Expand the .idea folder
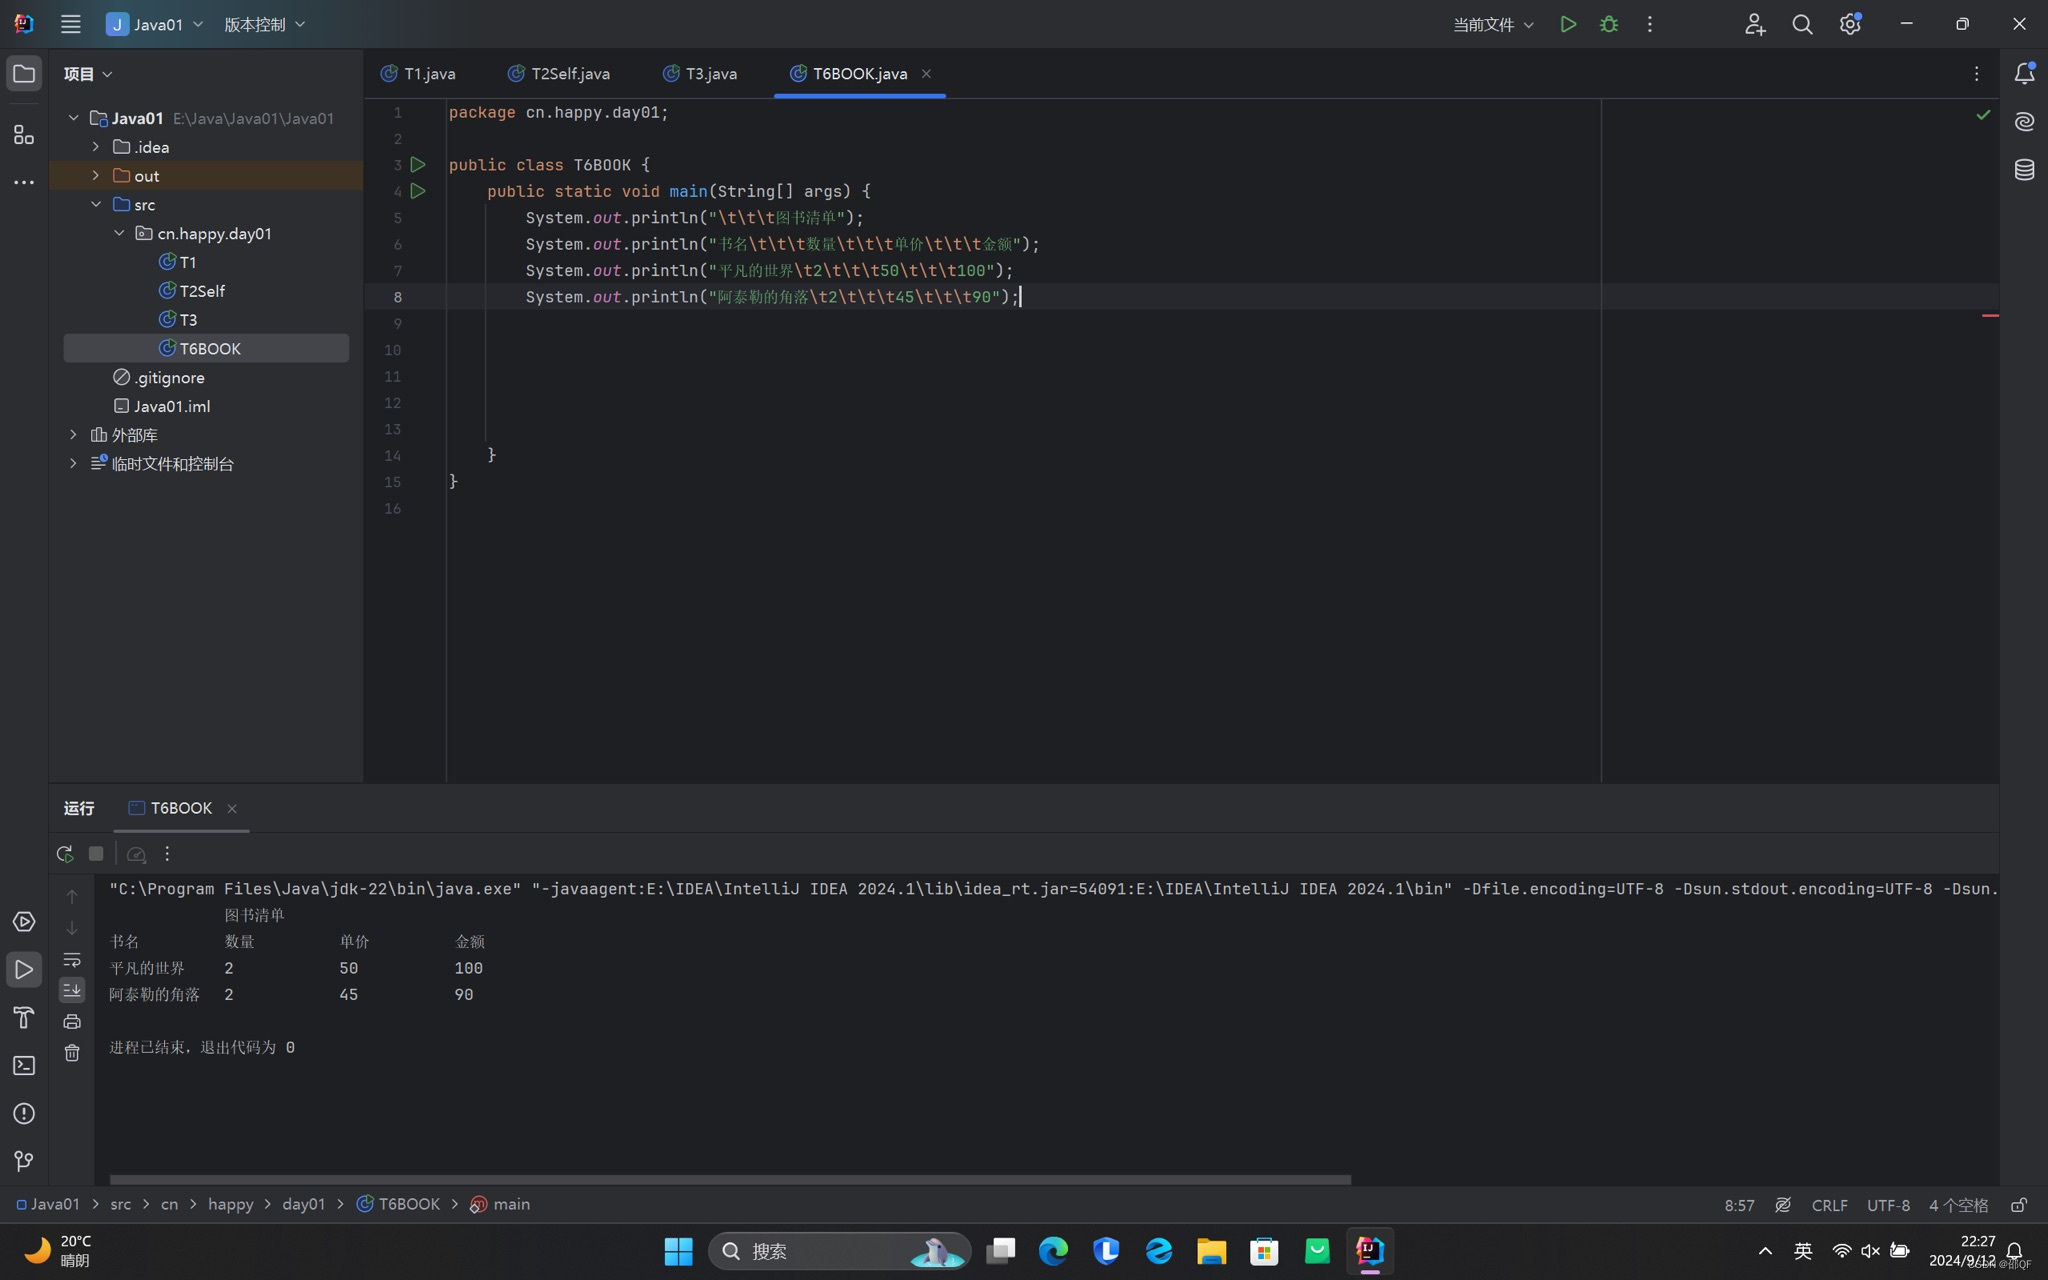This screenshot has height=1280, width=2048. tap(96, 147)
